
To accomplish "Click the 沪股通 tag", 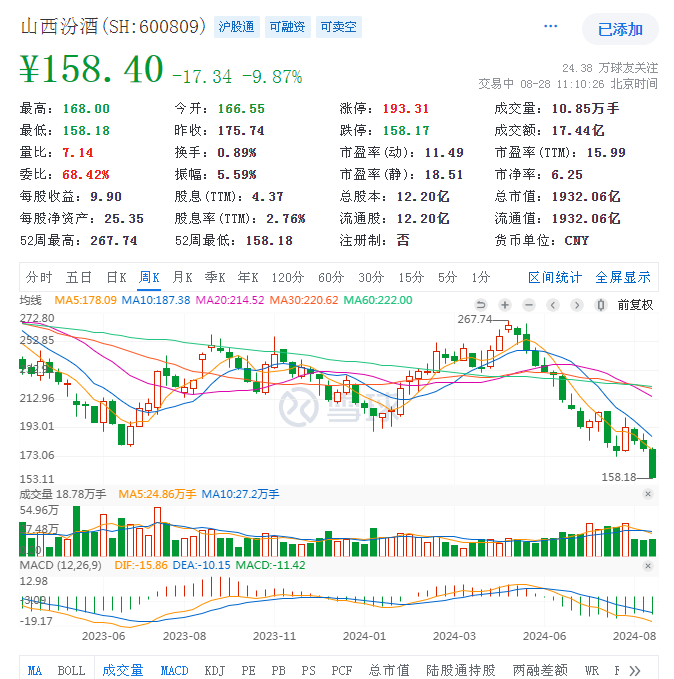I will coord(236,27).
